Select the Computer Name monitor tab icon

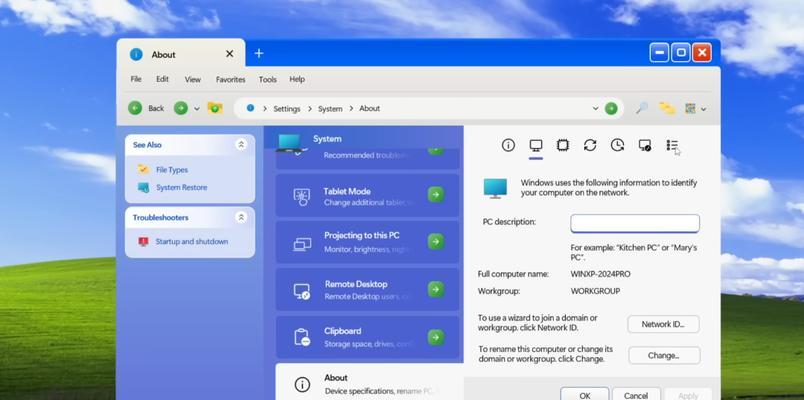535,145
